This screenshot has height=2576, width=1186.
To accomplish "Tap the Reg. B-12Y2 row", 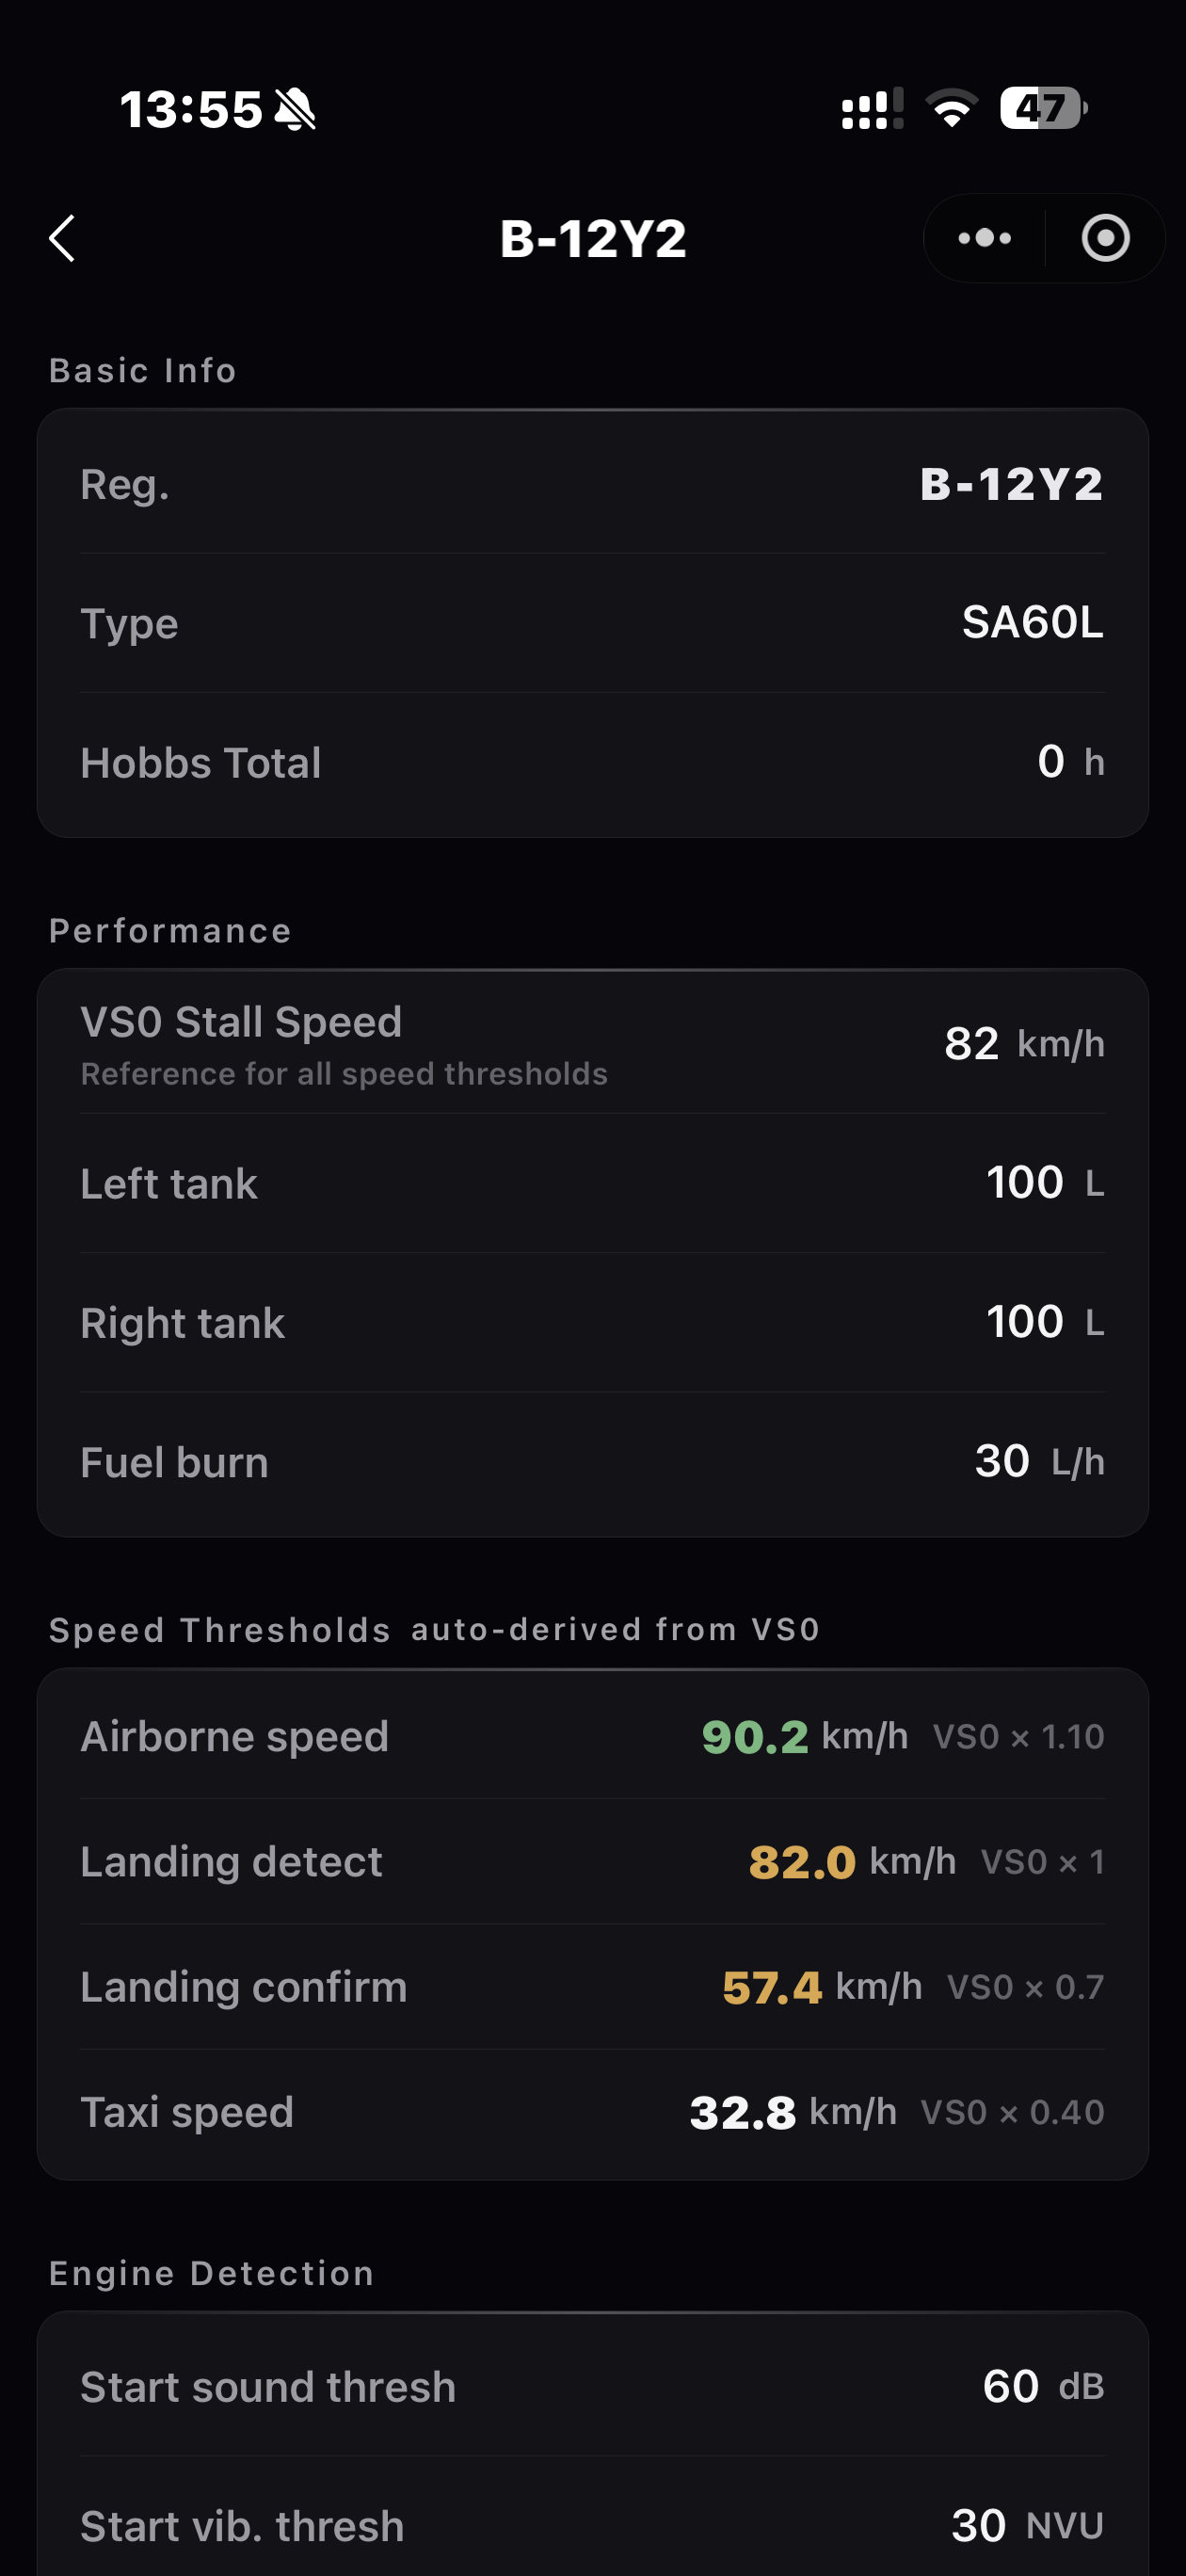I will 592,484.
